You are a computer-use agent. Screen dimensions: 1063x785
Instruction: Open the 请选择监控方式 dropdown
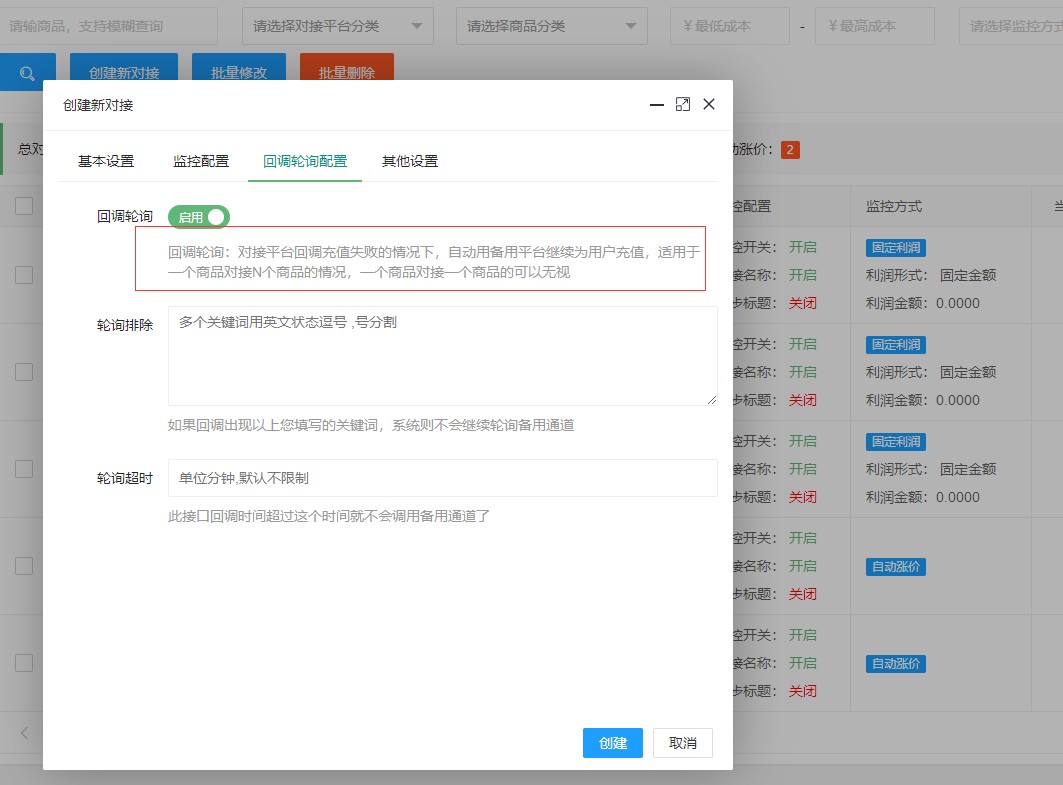click(x=1011, y=26)
